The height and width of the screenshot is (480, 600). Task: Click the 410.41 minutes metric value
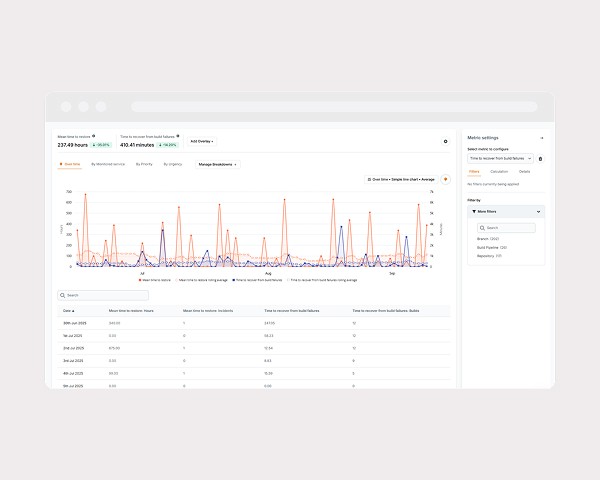click(x=137, y=145)
